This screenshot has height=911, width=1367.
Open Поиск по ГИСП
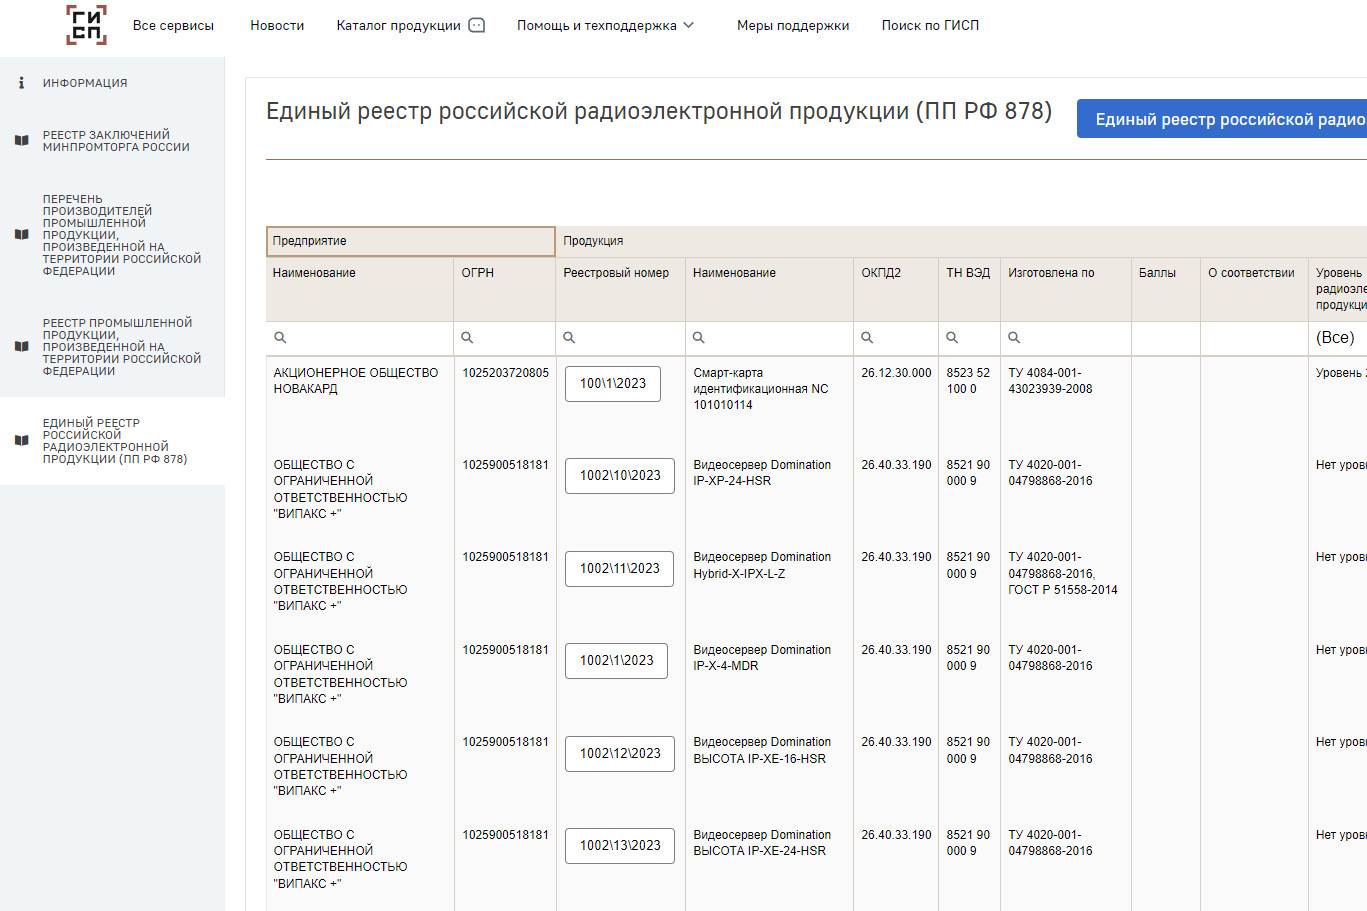(x=930, y=25)
